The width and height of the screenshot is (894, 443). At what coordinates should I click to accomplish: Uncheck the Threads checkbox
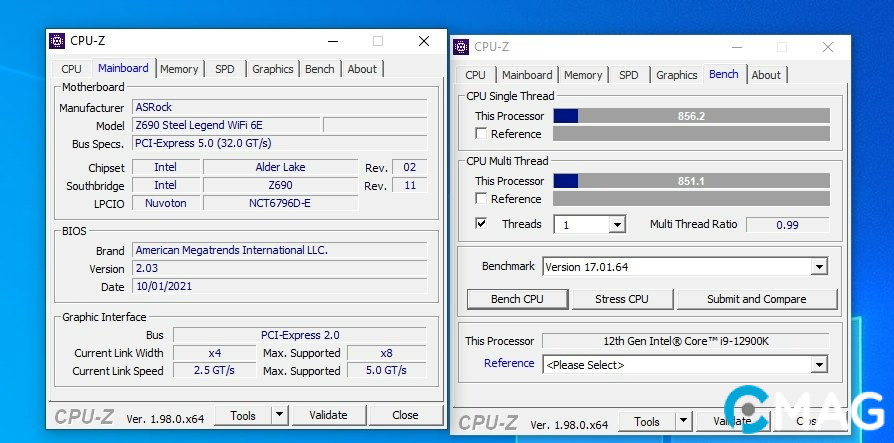point(482,224)
